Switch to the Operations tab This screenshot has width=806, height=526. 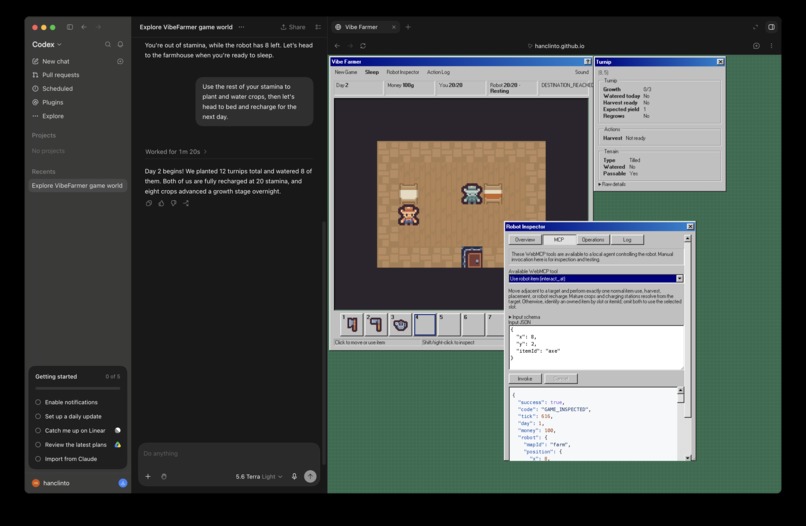593,240
